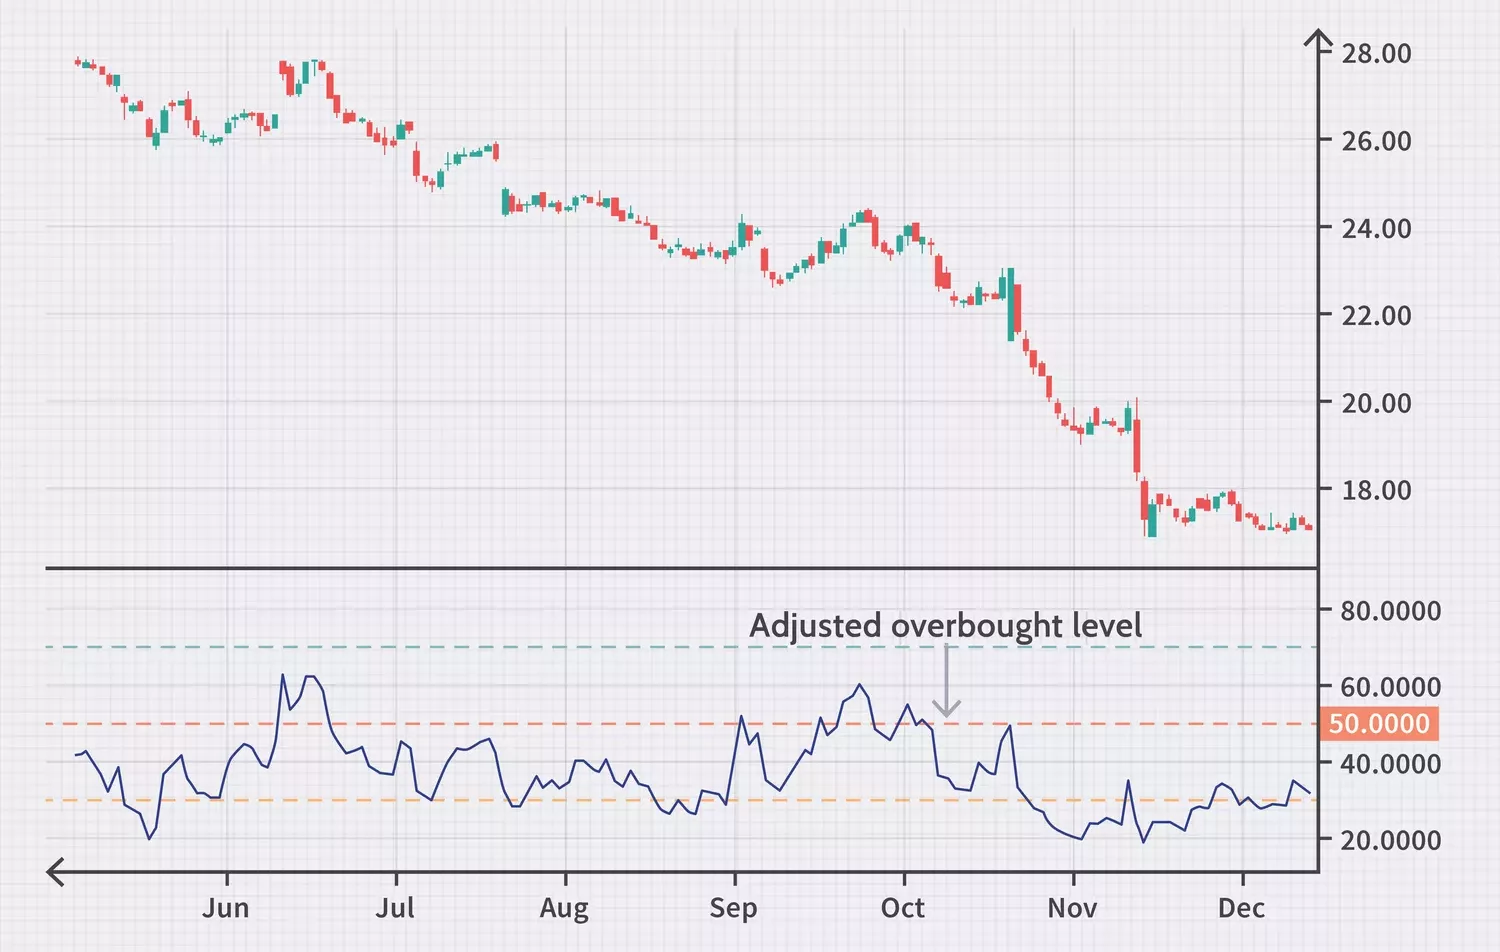
Task: Select the 22.00 price axis label
Action: coord(1376,316)
